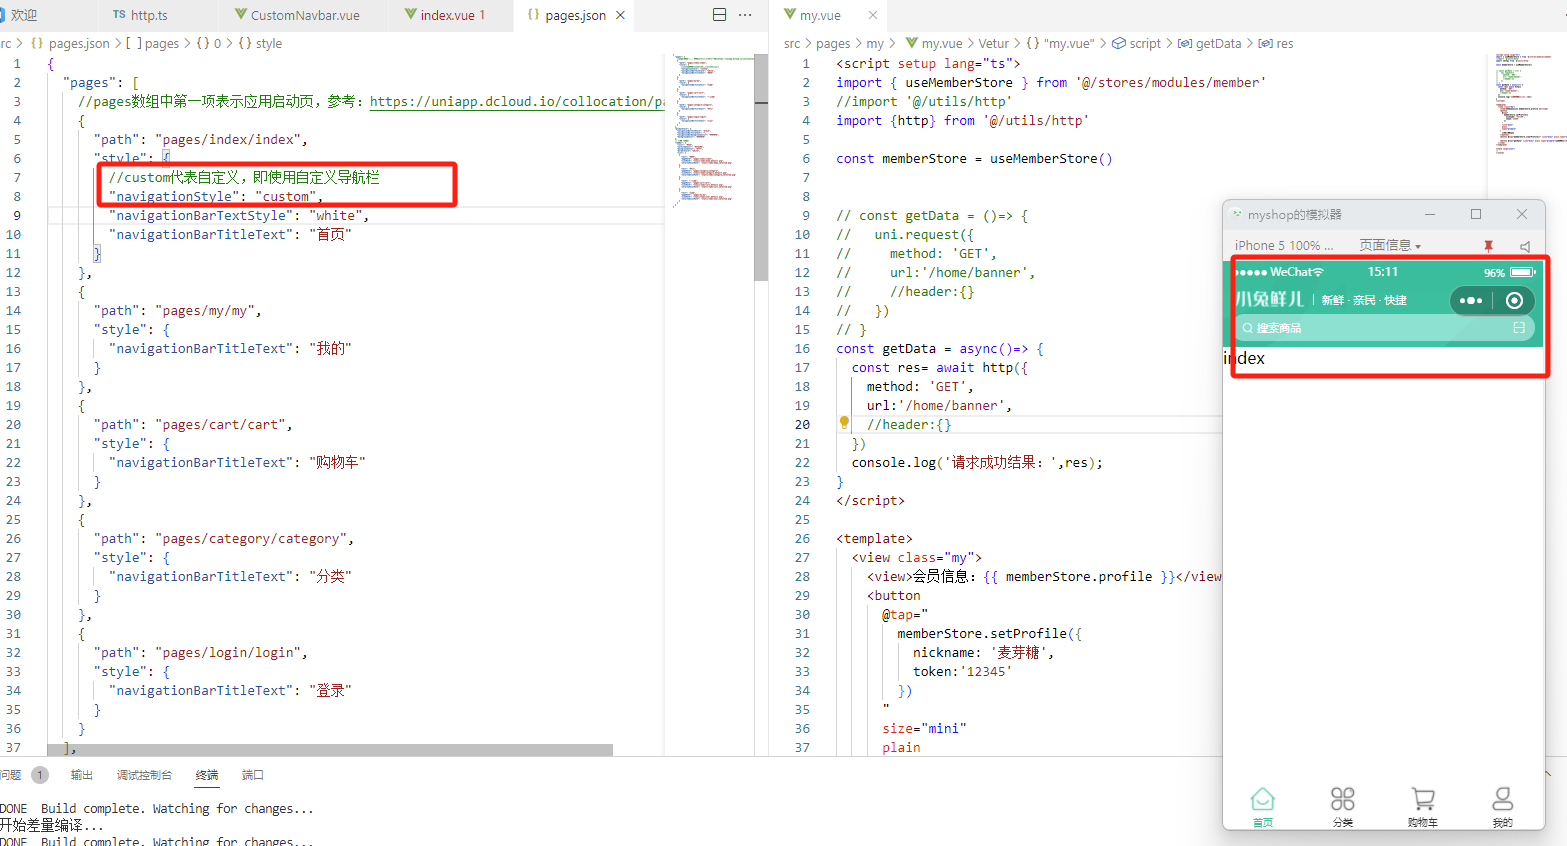
Task: Switch to the 欢迎 welcome tab
Action: (x=24, y=15)
